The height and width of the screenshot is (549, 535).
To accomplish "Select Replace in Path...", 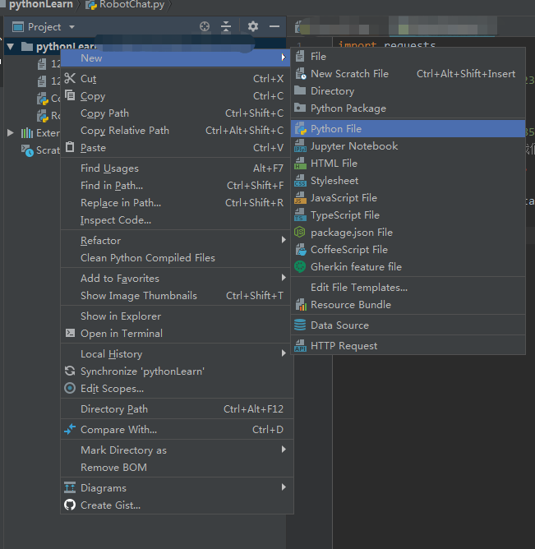I will click(x=121, y=203).
